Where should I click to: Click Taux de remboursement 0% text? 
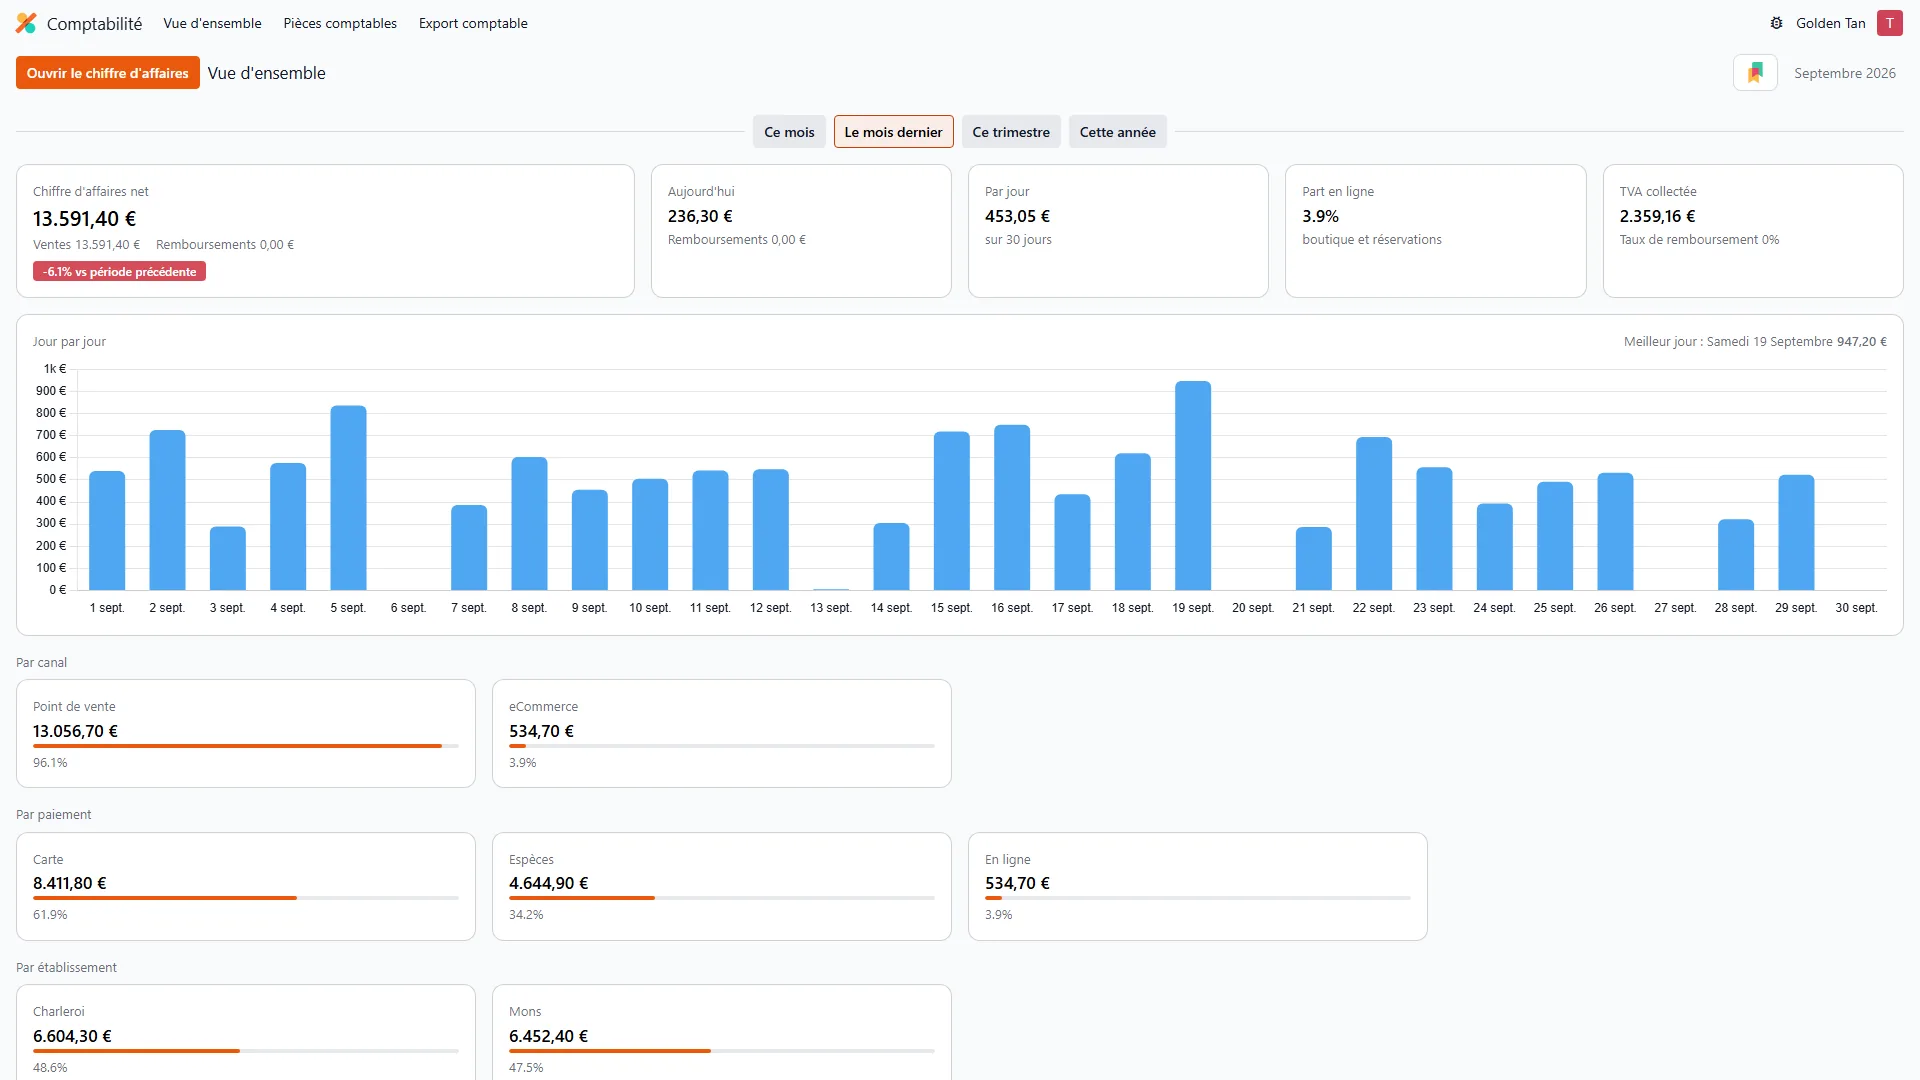click(1699, 240)
